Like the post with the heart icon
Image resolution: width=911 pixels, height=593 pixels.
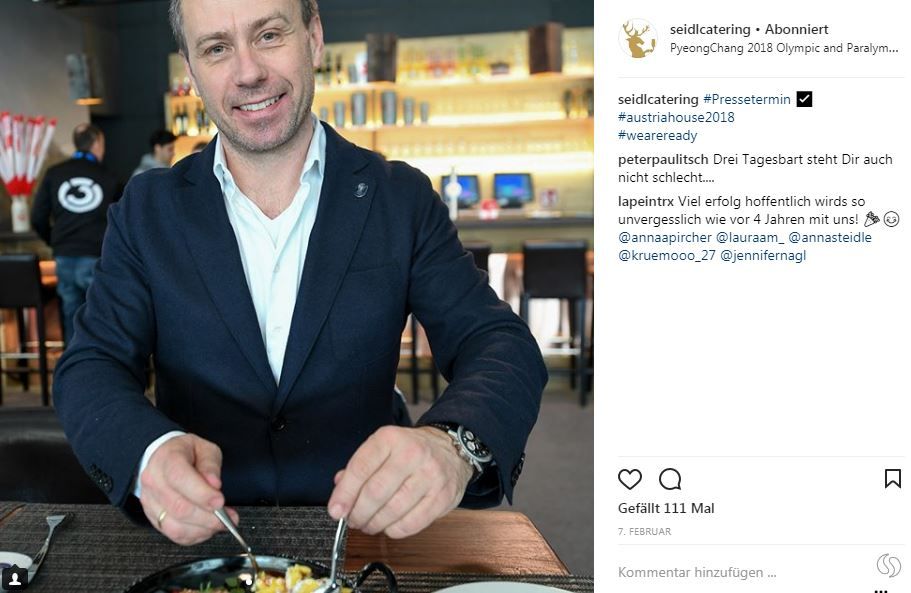click(x=630, y=479)
